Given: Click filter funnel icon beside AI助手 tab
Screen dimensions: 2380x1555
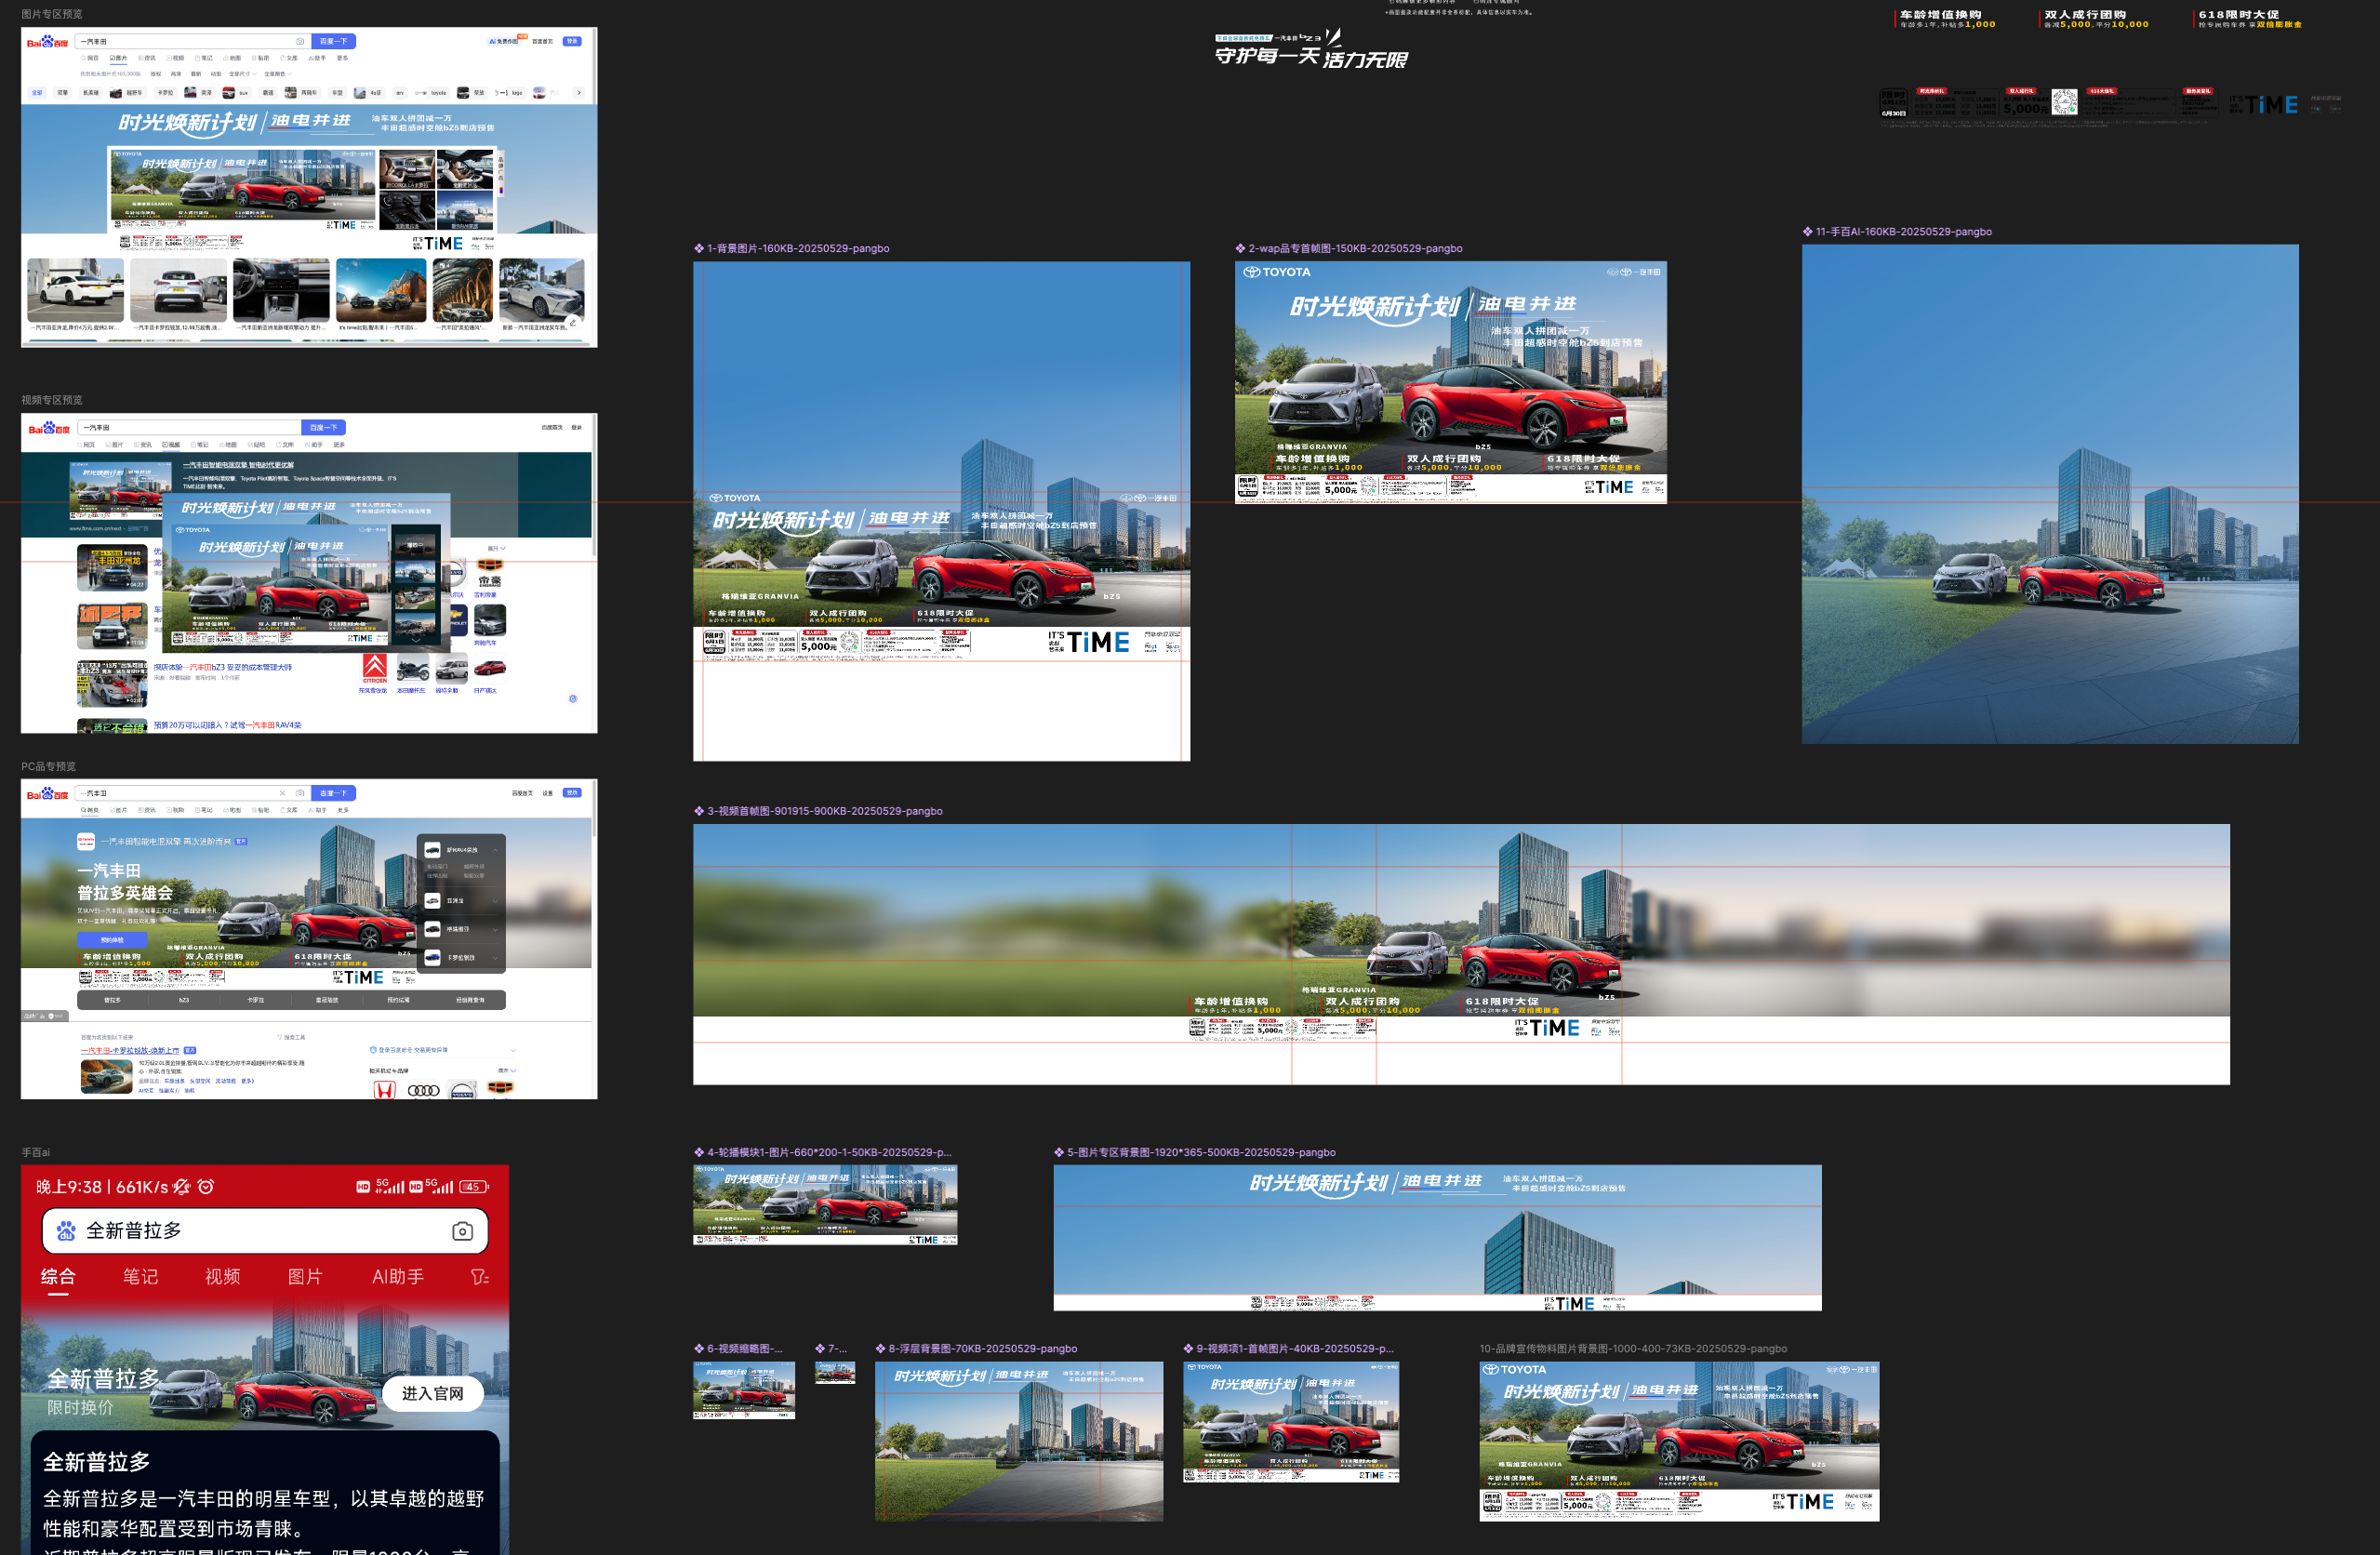Looking at the screenshot, I should coord(480,1277).
